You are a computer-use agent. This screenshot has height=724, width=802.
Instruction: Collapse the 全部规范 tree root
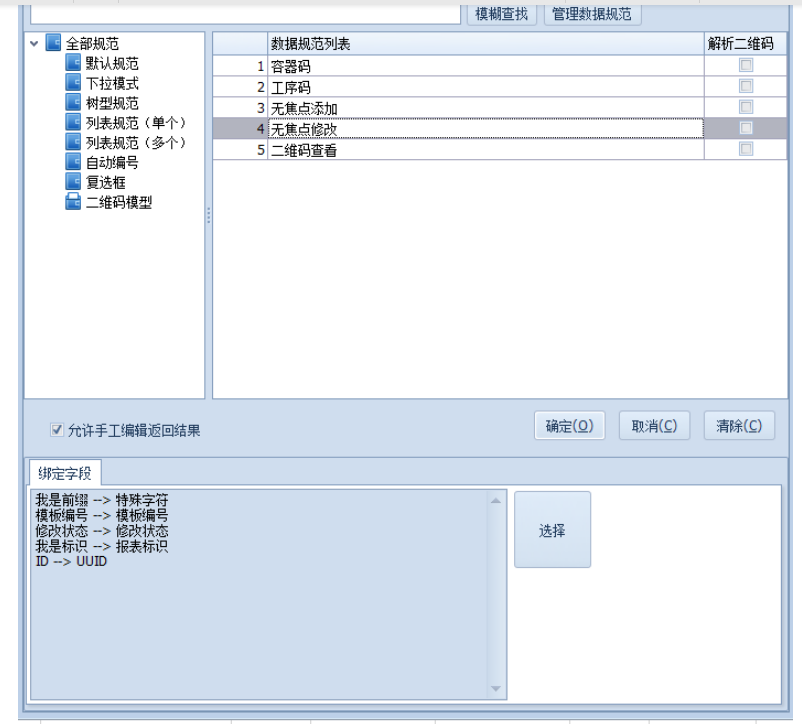pyautogui.click(x=35, y=44)
